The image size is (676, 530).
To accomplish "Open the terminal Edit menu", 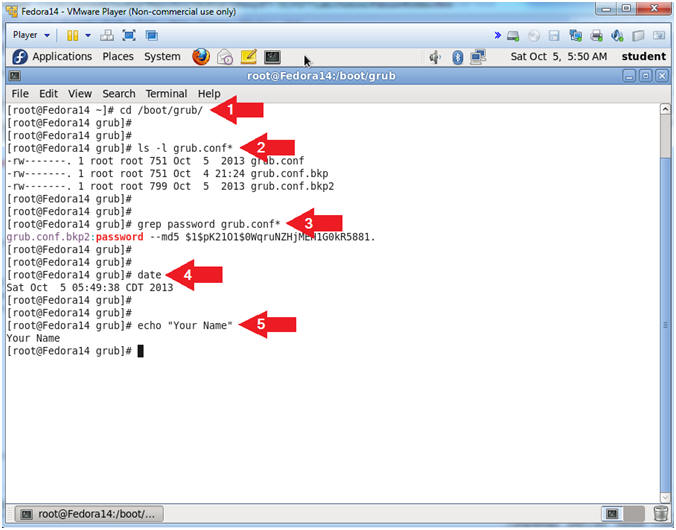I will [48, 94].
